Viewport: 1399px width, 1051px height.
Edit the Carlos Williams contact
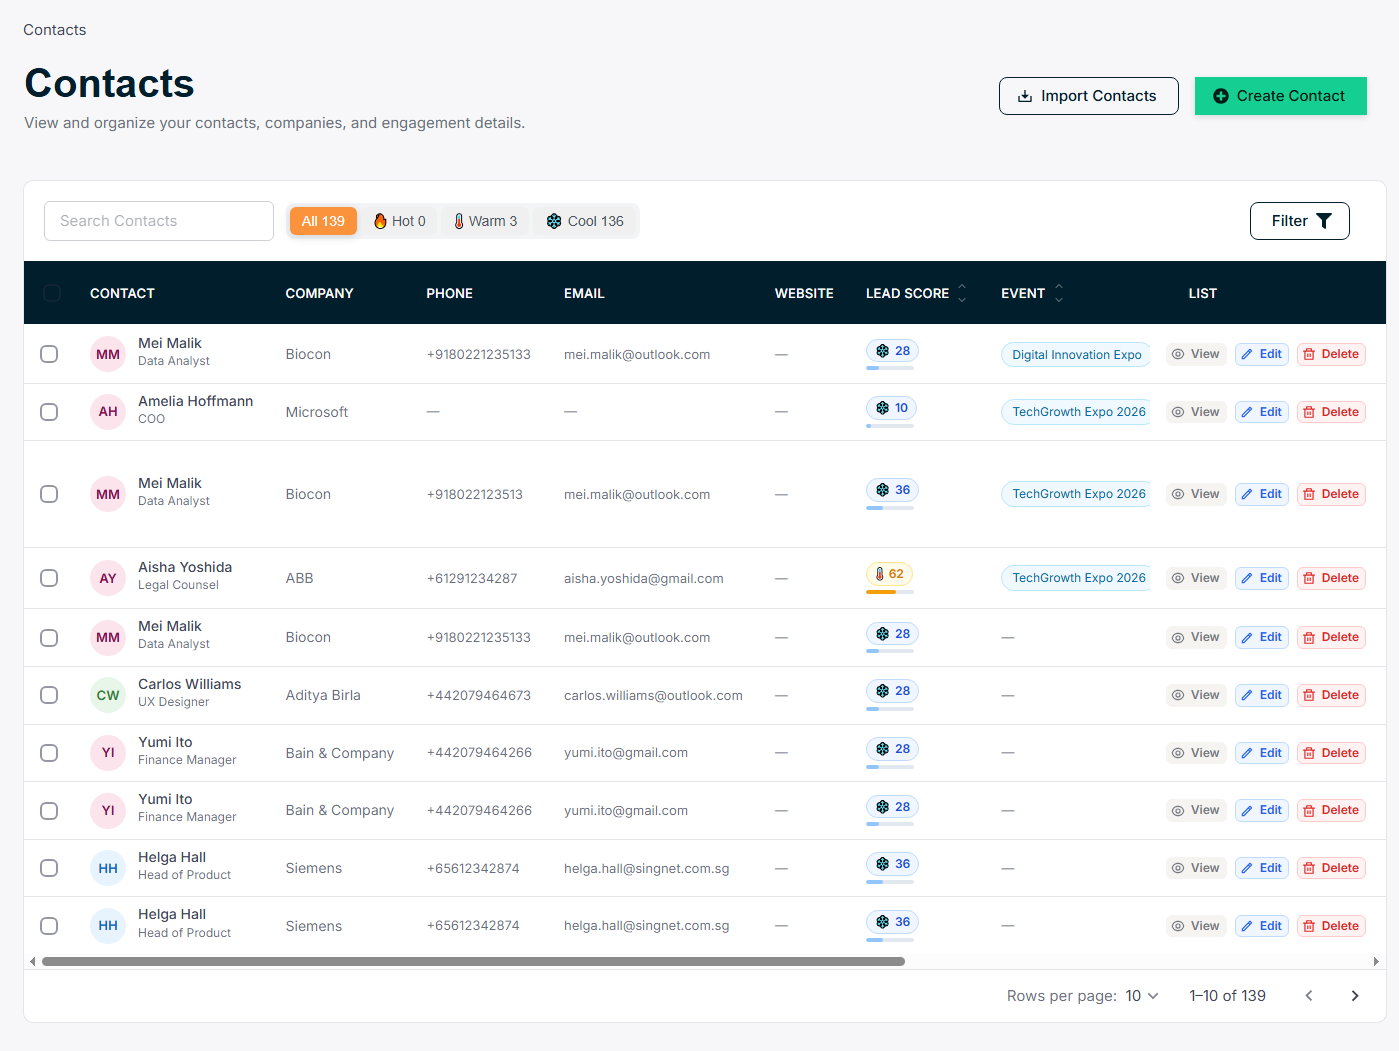point(1262,695)
